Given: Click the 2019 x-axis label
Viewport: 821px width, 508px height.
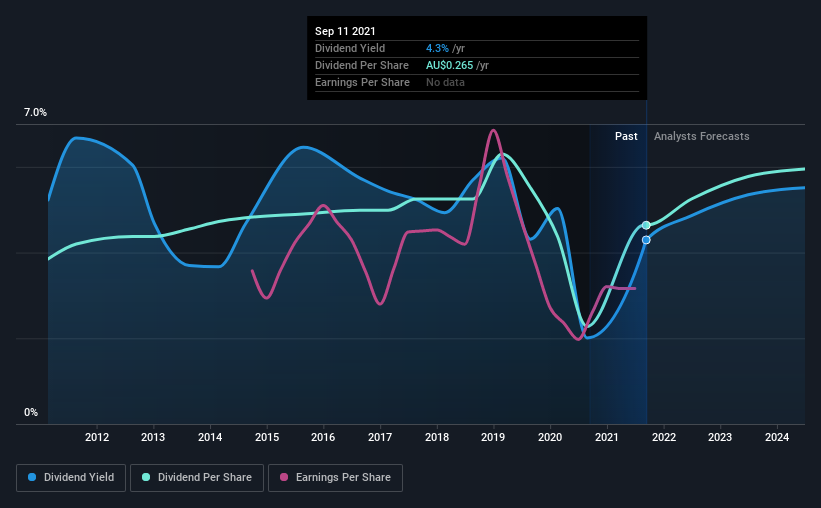Looking at the screenshot, I should click(493, 437).
